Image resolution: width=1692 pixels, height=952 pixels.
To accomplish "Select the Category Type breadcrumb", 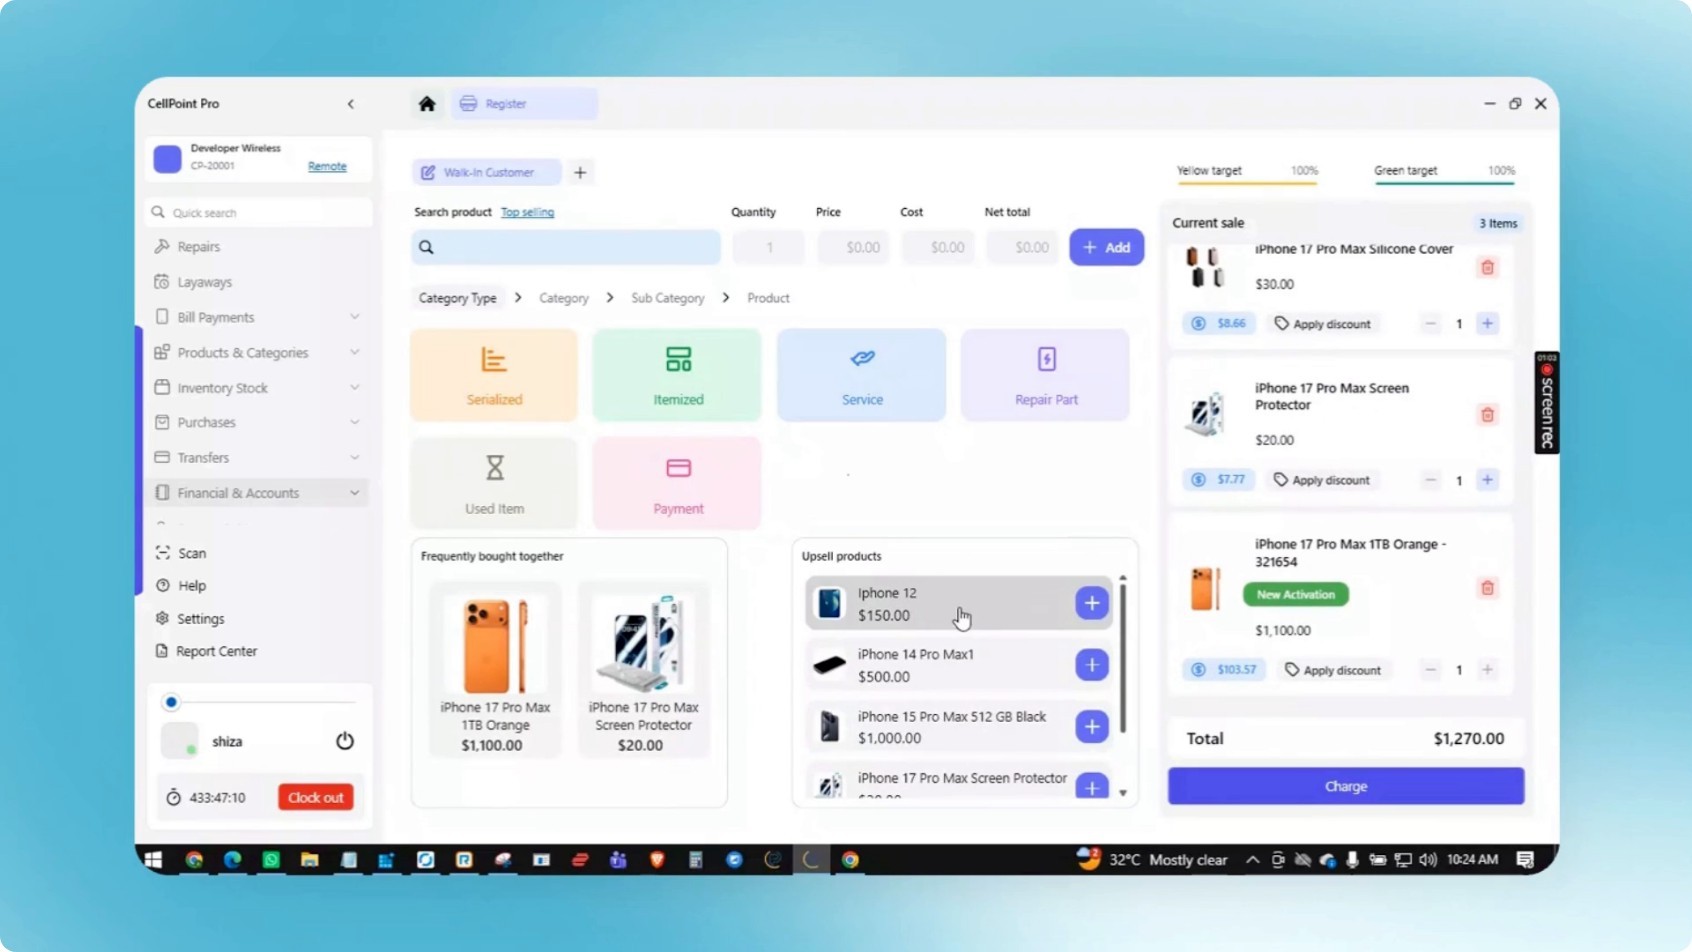I will [457, 298].
